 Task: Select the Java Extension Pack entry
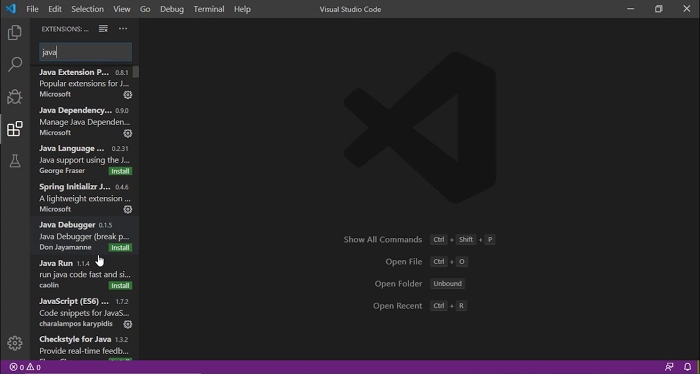(84, 83)
